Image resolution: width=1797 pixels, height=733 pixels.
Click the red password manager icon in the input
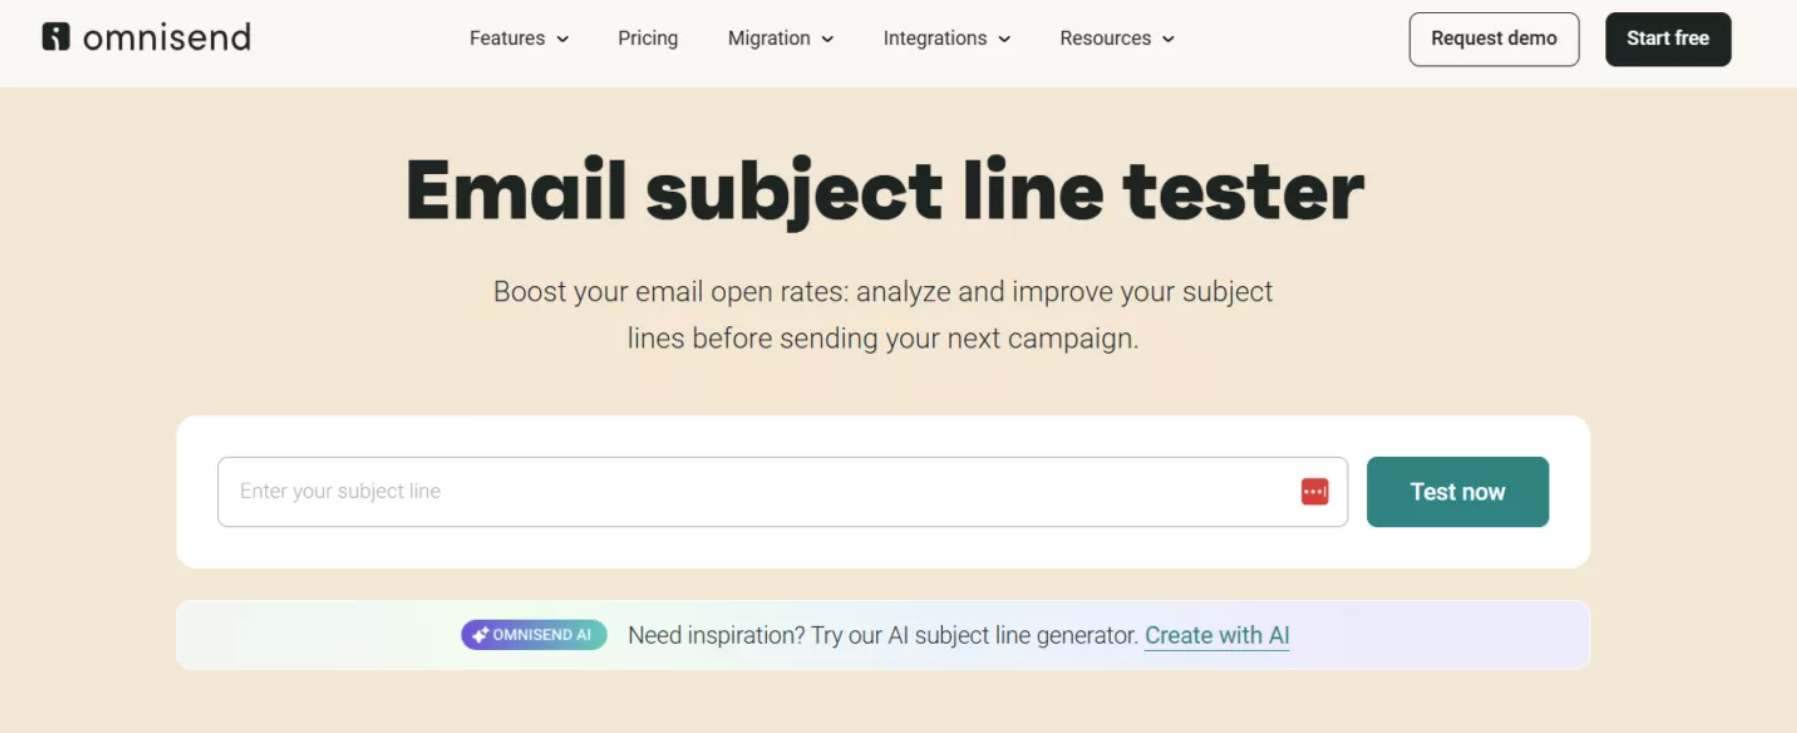[x=1313, y=491]
